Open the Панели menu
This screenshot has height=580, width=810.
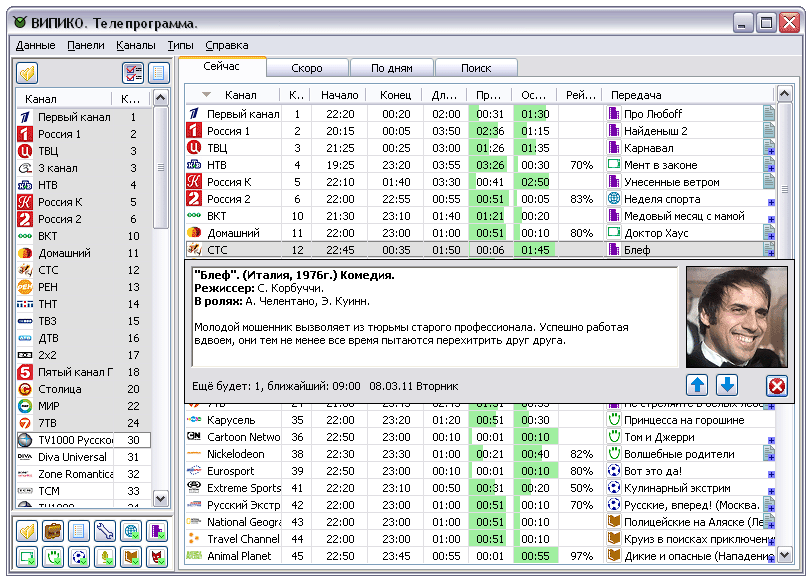(86, 45)
